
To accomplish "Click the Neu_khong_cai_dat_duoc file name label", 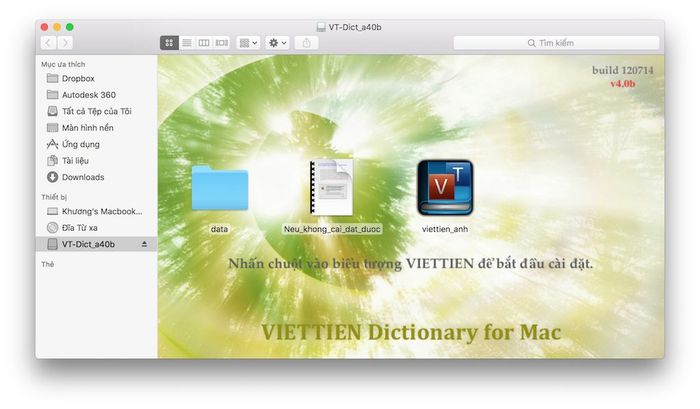I will tap(332, 229).
